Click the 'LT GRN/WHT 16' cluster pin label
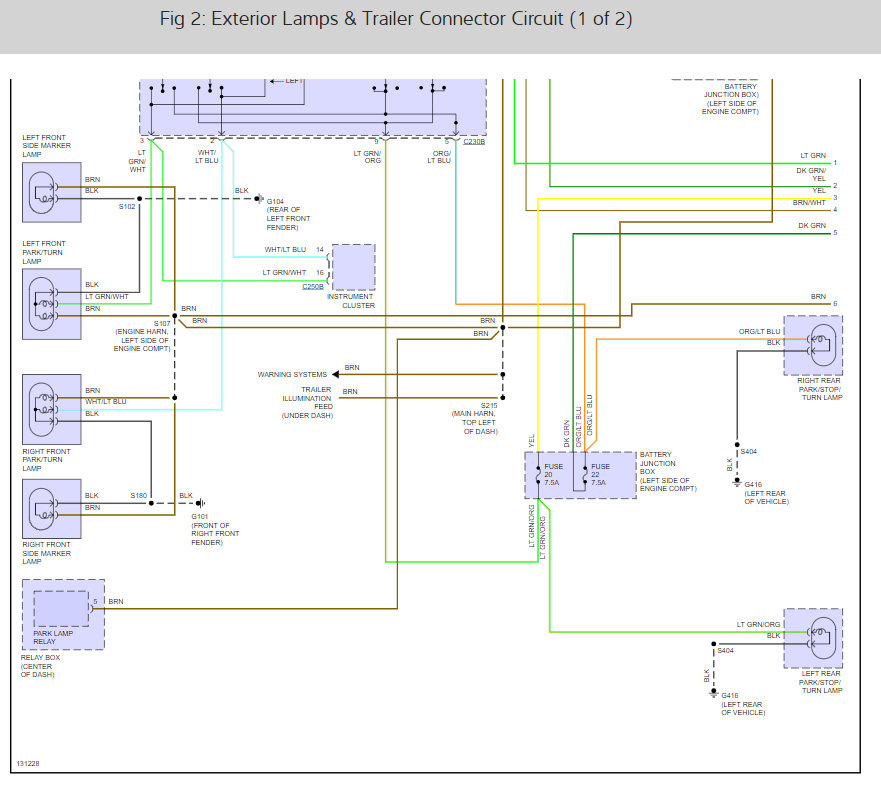The image size is (881, 789). point(293,273)
